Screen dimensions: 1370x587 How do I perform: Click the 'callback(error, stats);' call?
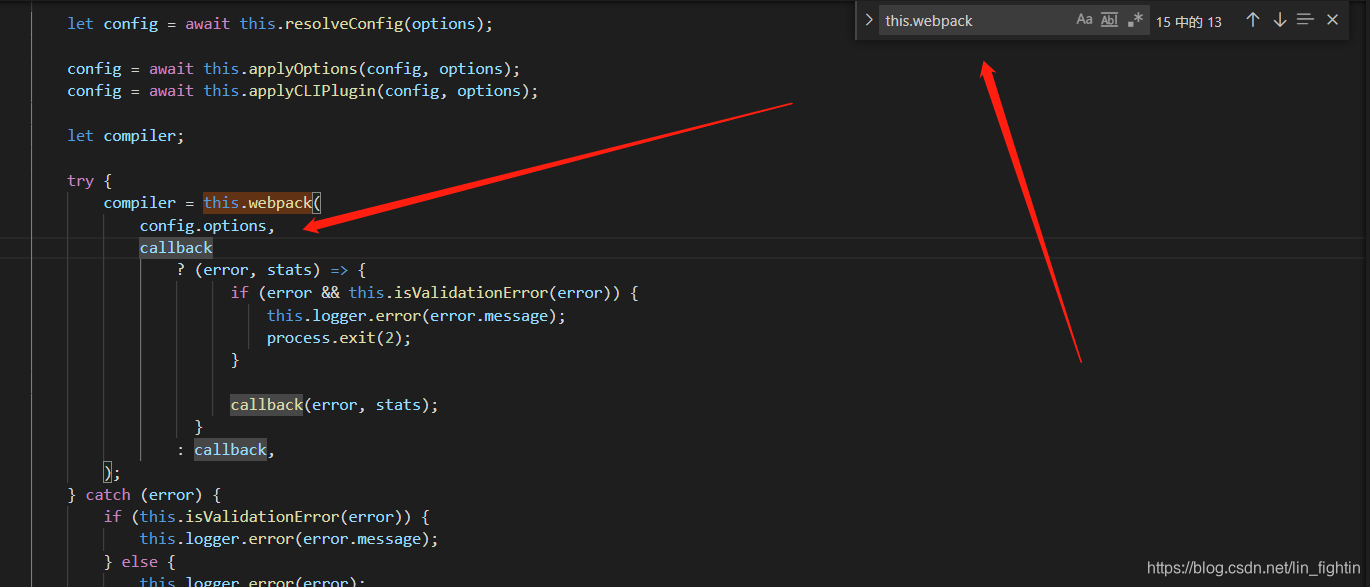[335, 405]
